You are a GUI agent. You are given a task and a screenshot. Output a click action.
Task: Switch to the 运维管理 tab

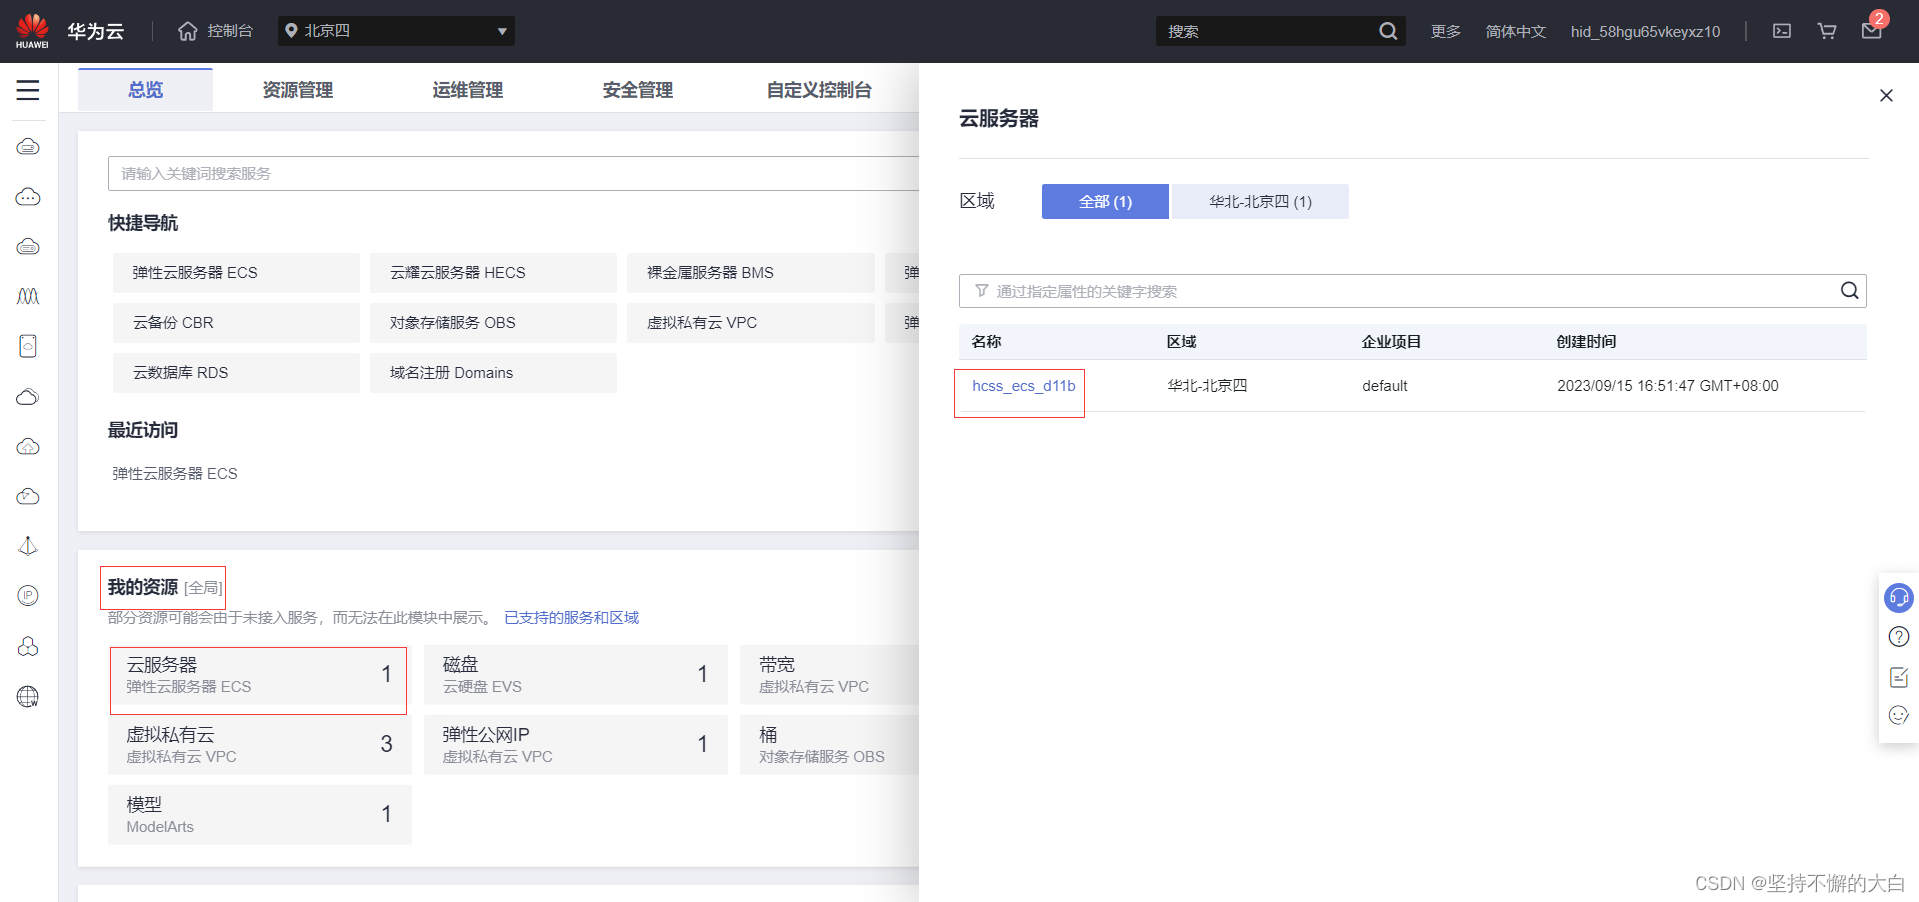pos(468,90)
